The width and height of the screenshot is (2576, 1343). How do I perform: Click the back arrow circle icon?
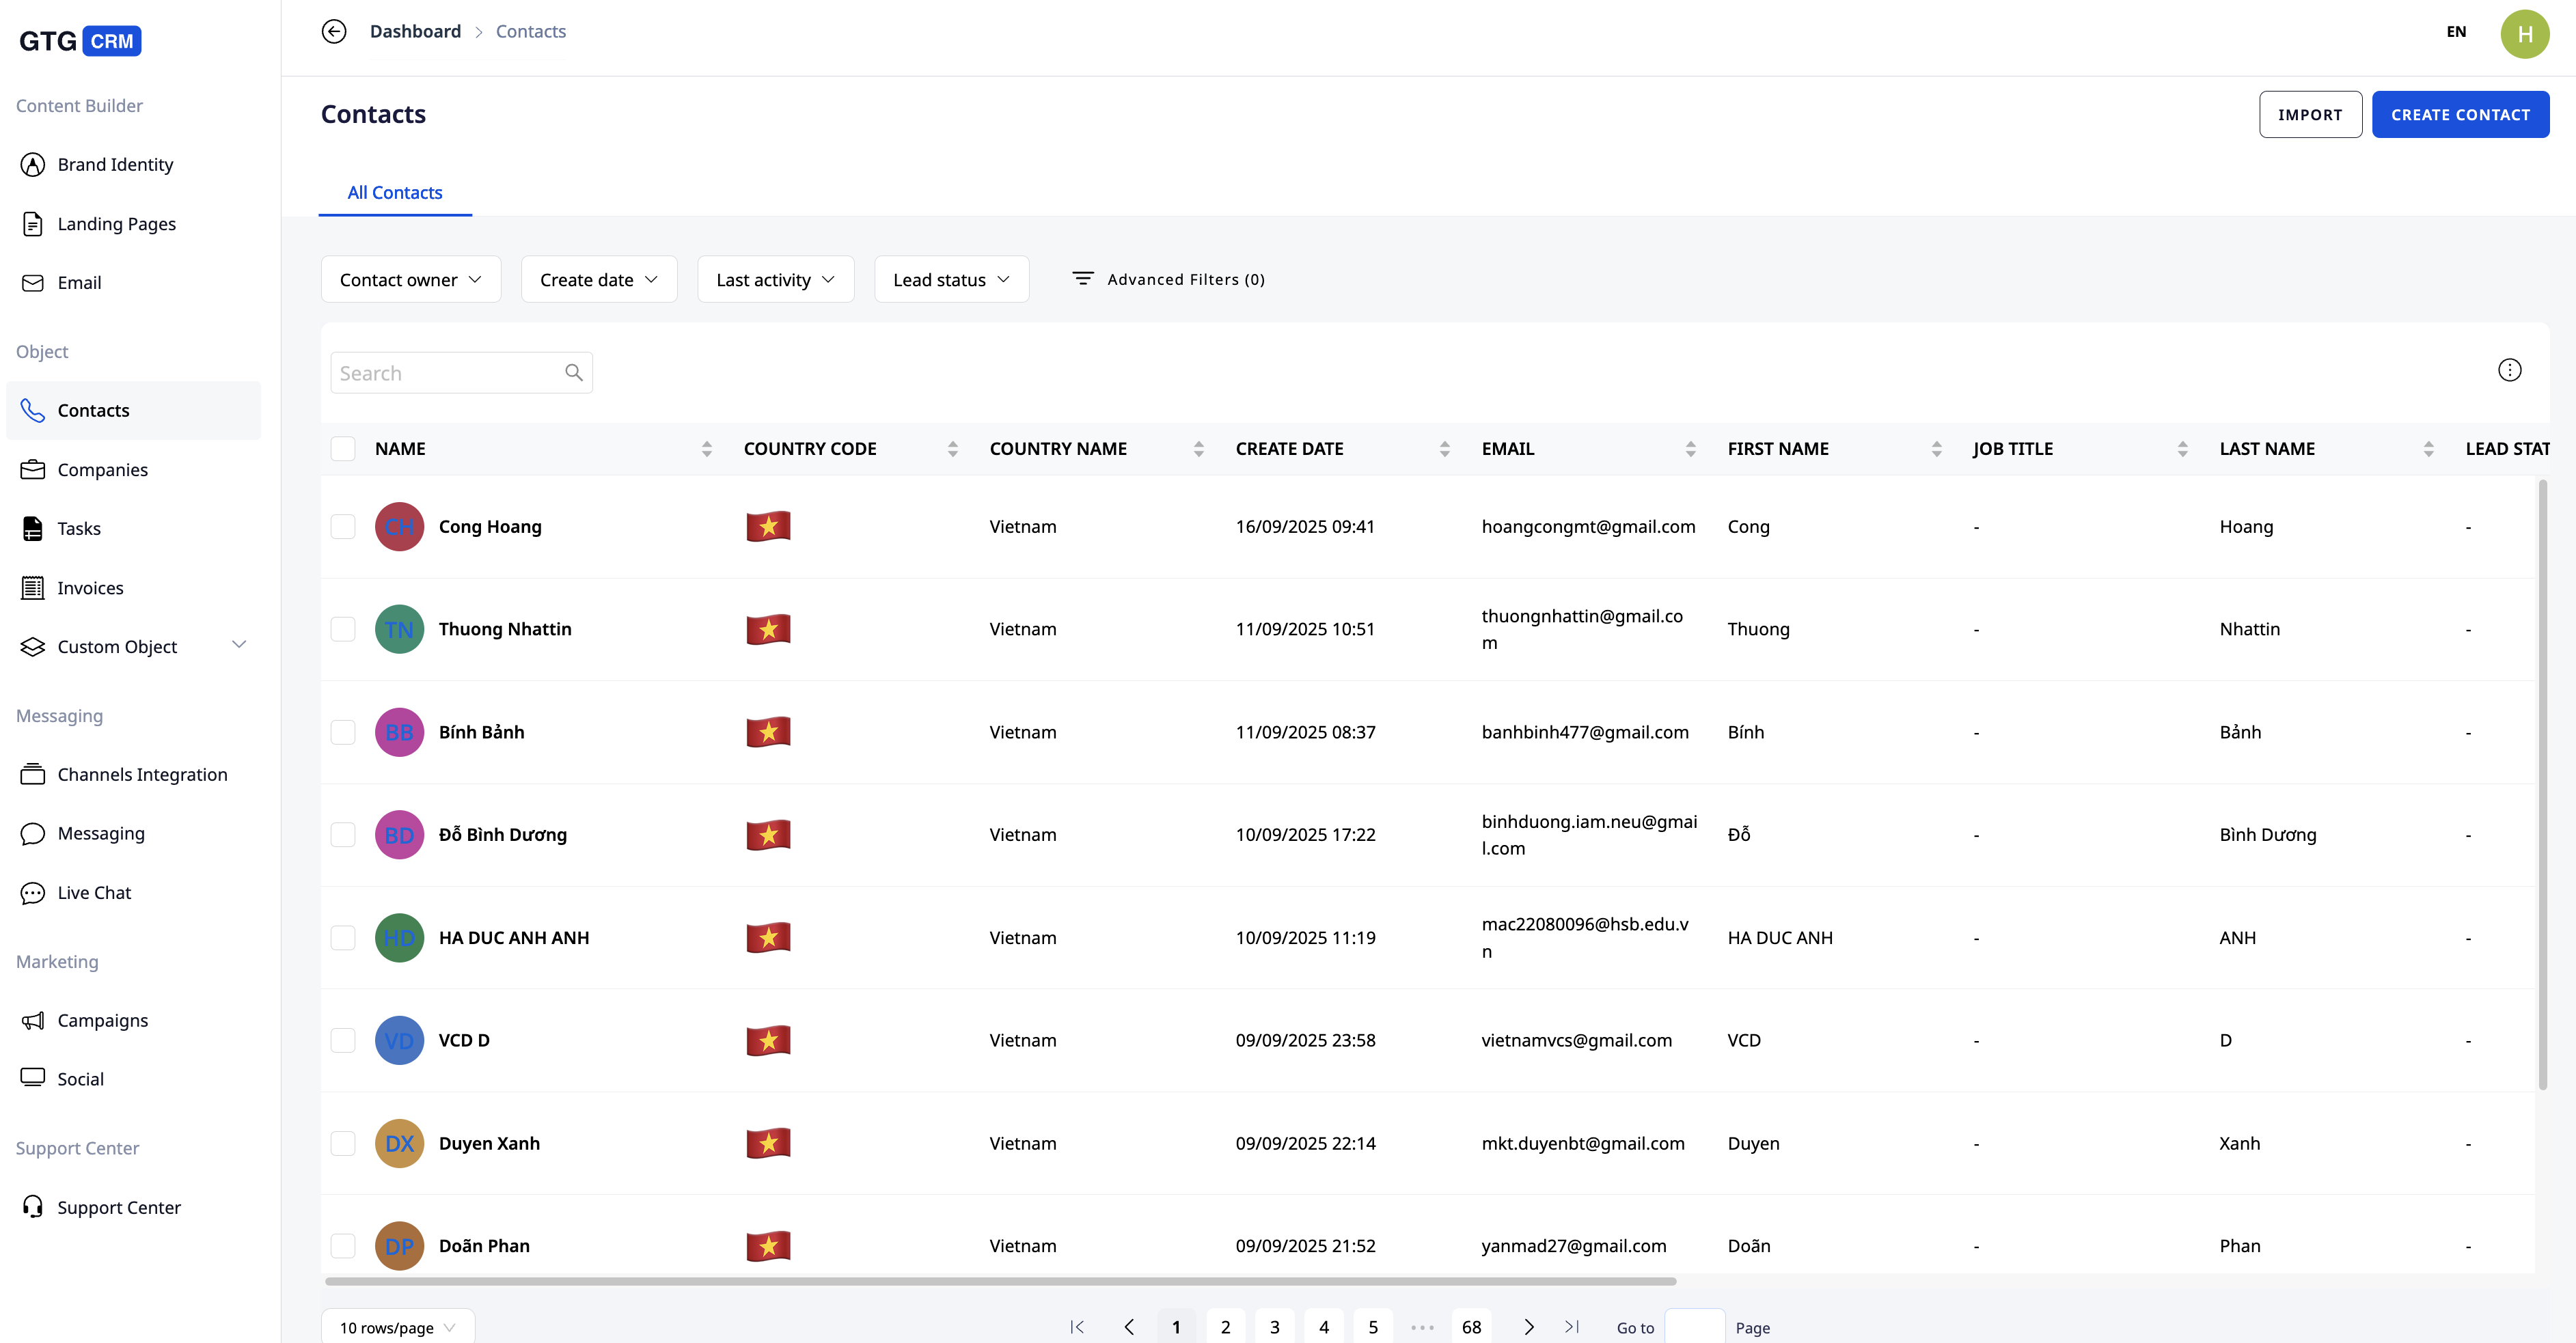click(x=334, y=31)
